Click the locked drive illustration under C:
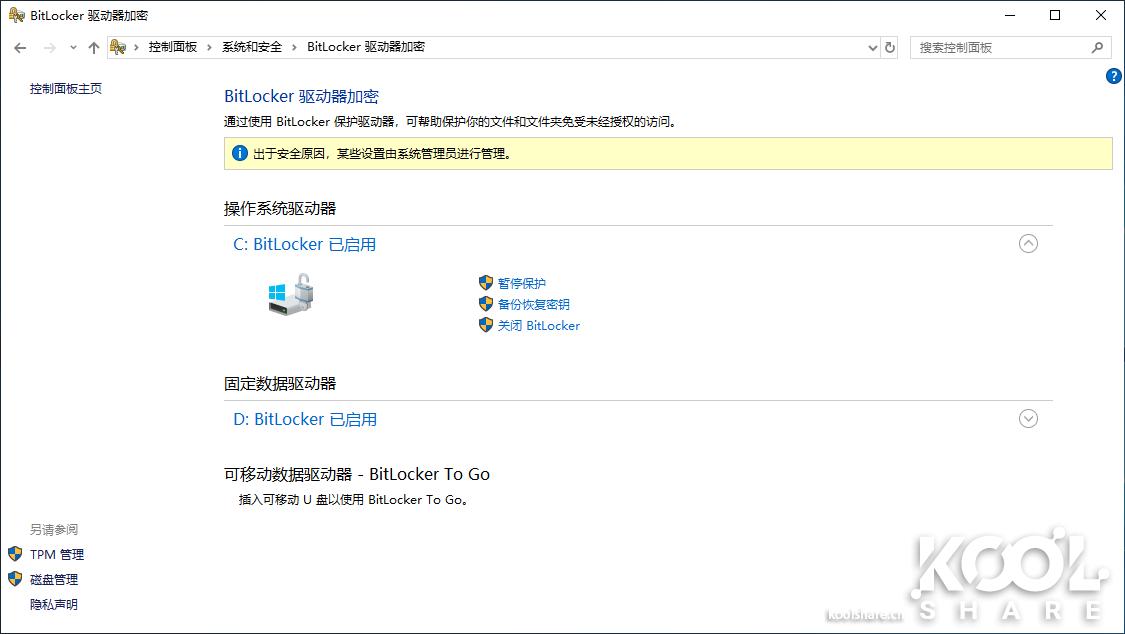 pos(290,297)
